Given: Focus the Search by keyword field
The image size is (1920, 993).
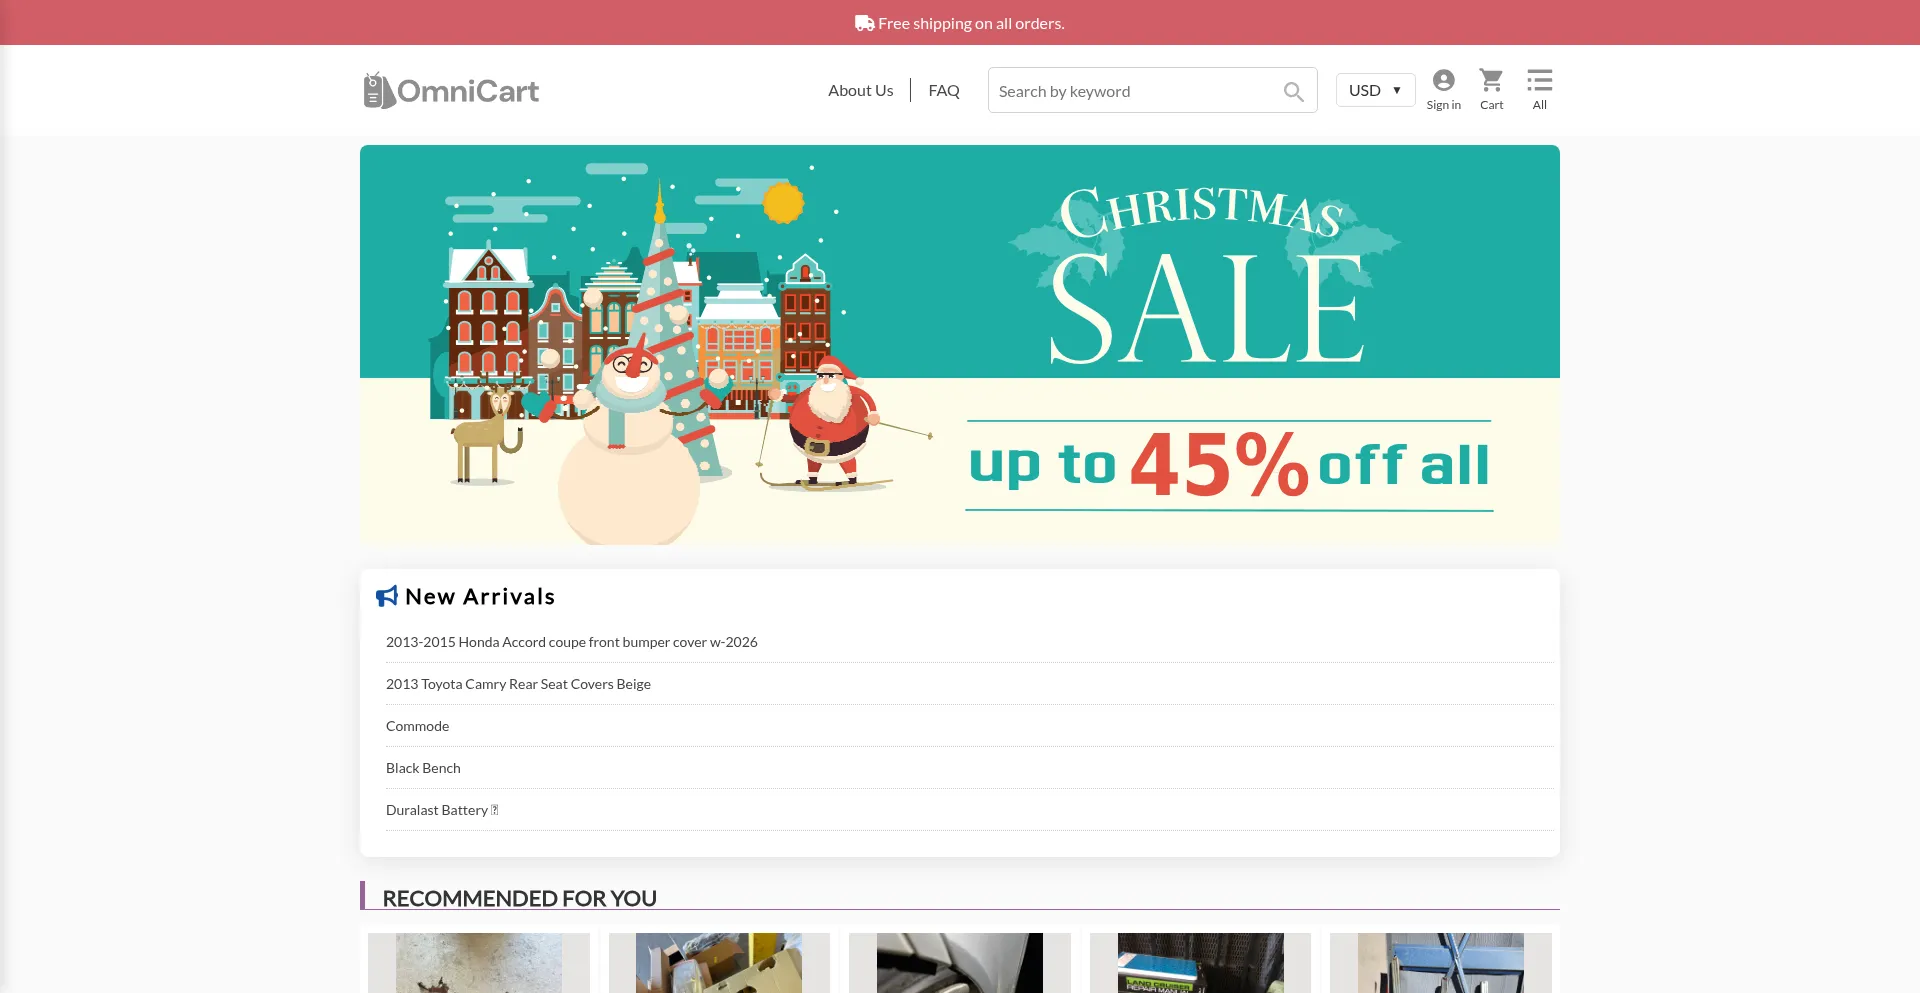Looking at the screenshot, I should point(1135,91).
